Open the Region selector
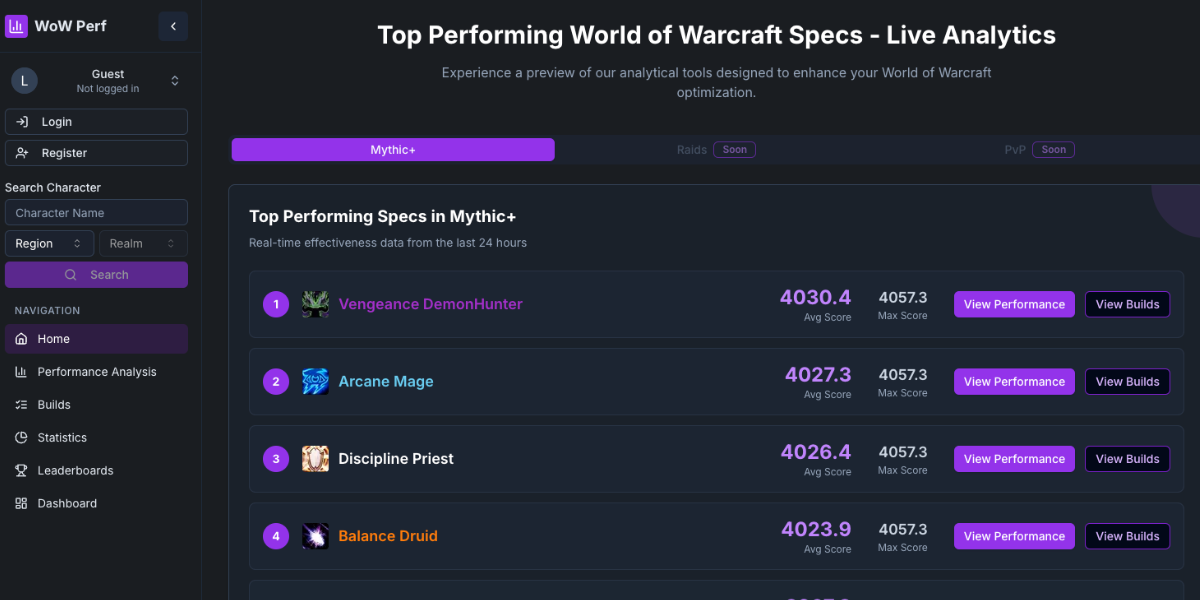 pos(49,243)
